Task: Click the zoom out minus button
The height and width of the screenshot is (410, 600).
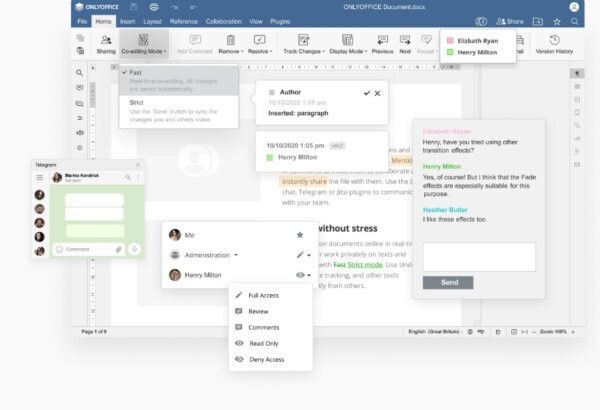Action: click(x=534, y=332)
